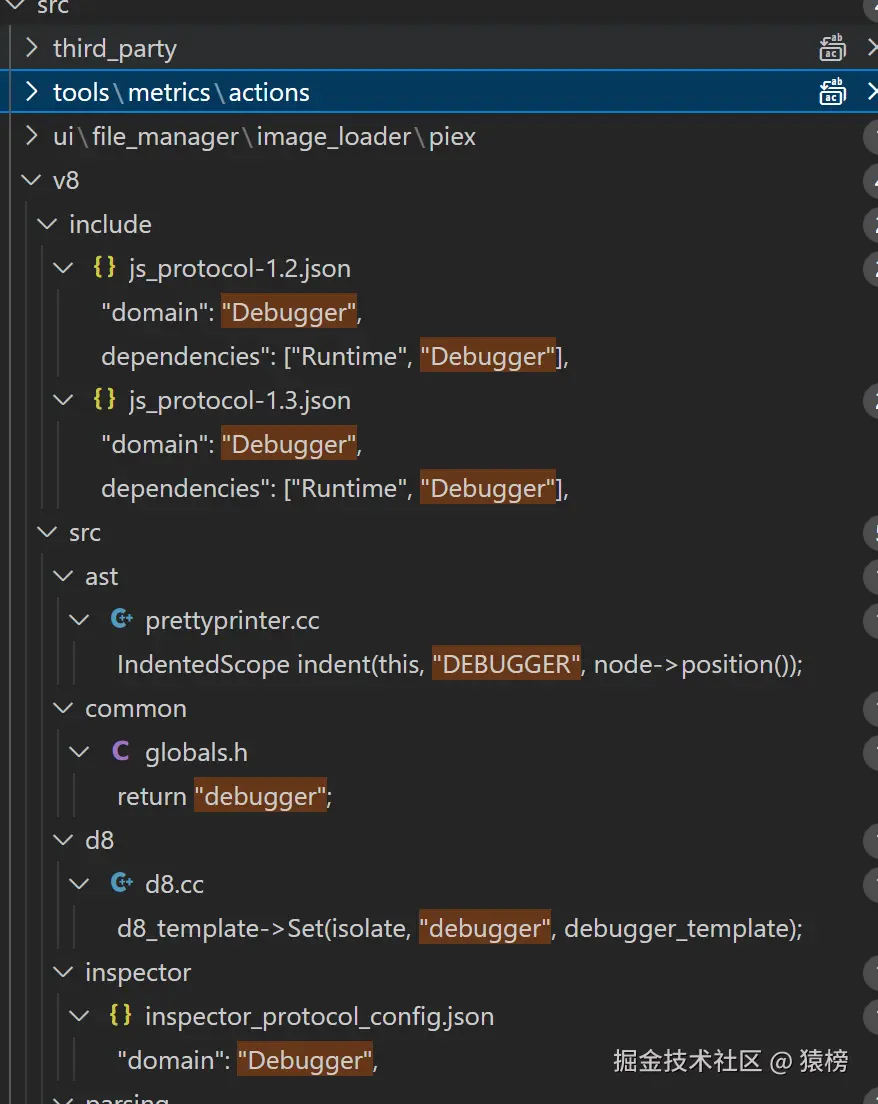Image resolution: width=878 pixels, height=1104 pixels.
Task: Click the C++ icon next to d8.cc
Action: pyautogui.click(x=120, y=883)
